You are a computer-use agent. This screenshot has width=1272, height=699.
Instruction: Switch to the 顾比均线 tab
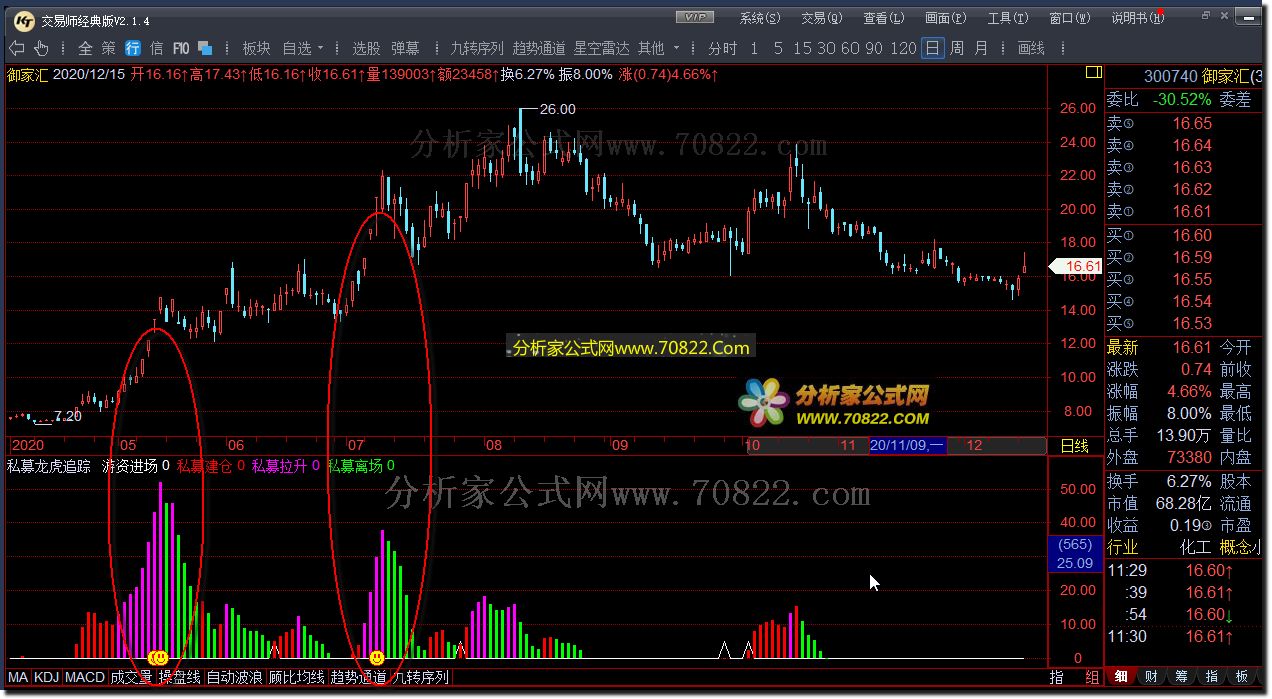click(x=297, y=677)
